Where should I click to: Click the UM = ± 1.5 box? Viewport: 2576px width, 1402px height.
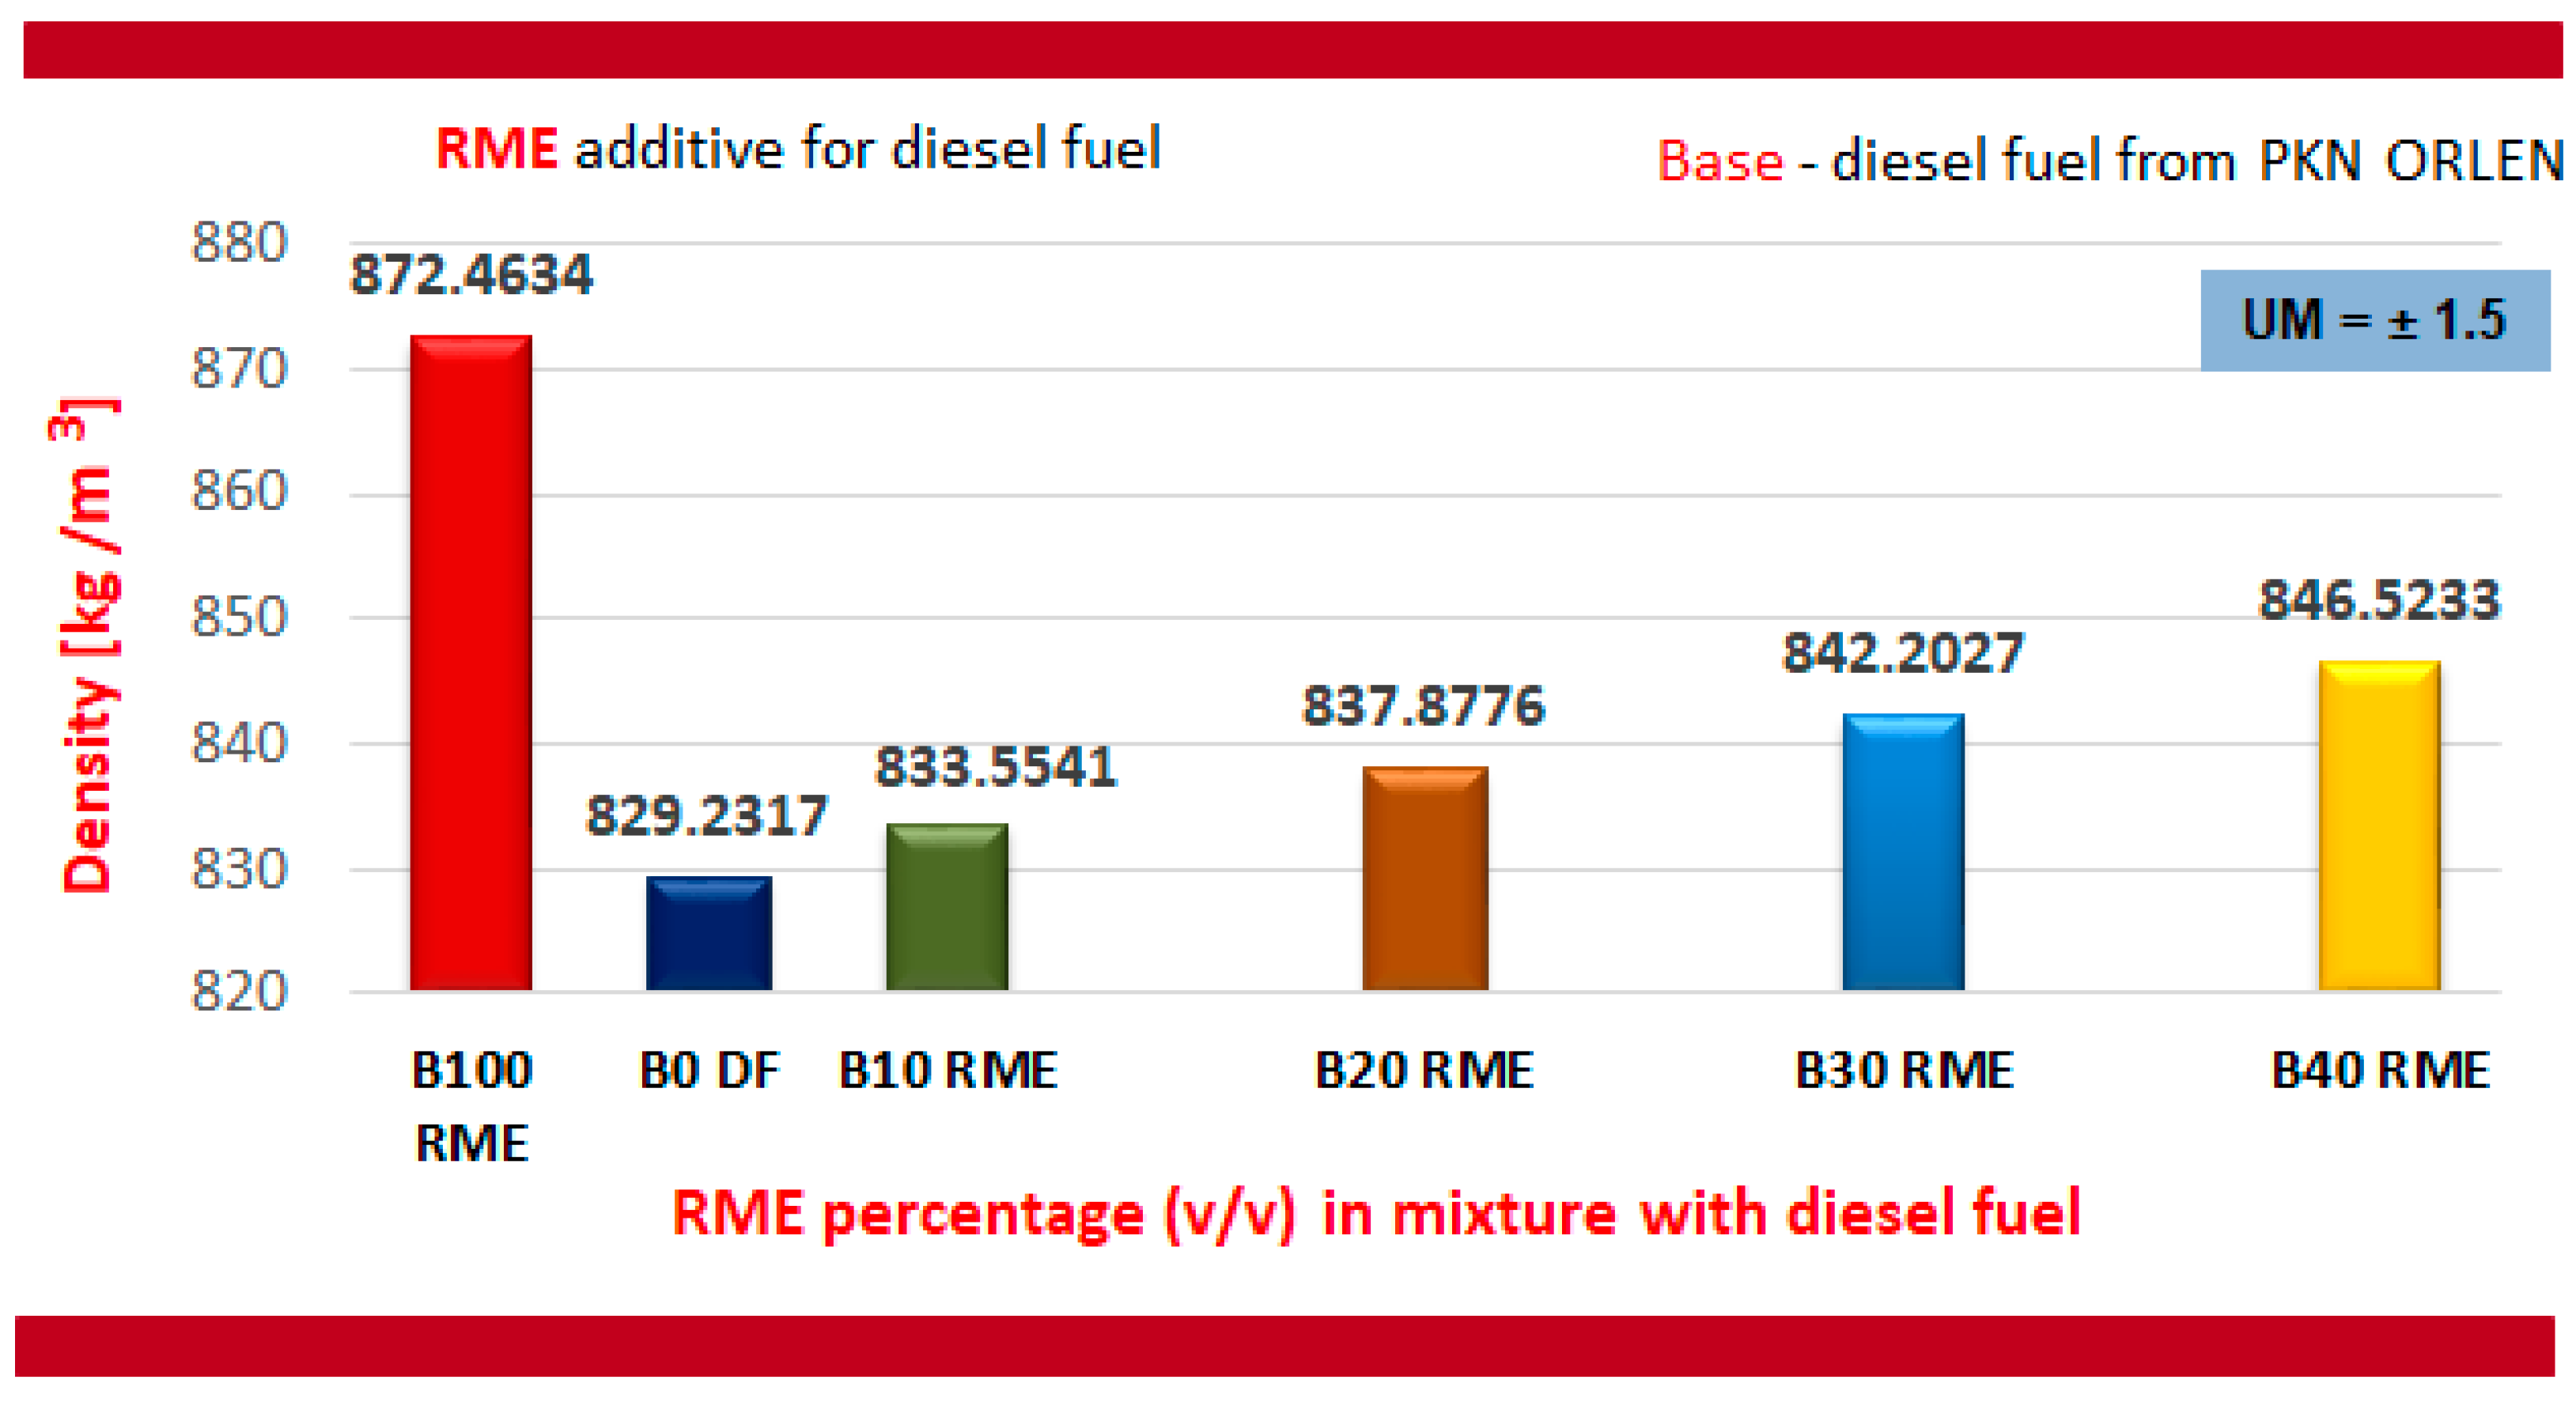point(2374,320)
